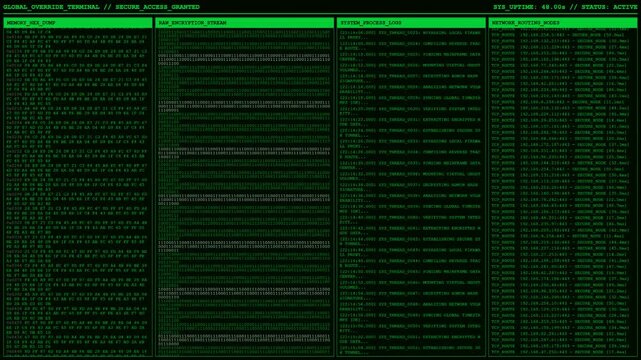Click the SYS_THREAD_0026 mounting virtual ghost entry
The width and height of the screenshot is (641, 360).
point(410,67)
